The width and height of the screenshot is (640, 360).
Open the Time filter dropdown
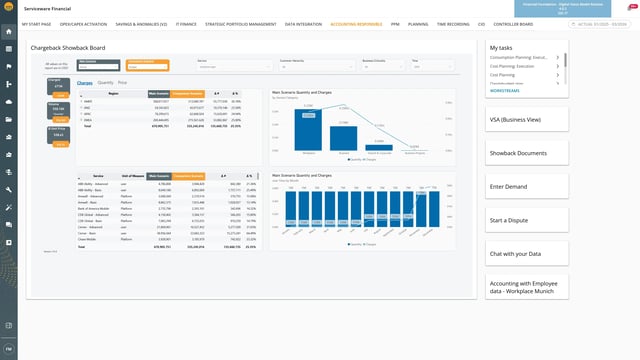[432, 67]
